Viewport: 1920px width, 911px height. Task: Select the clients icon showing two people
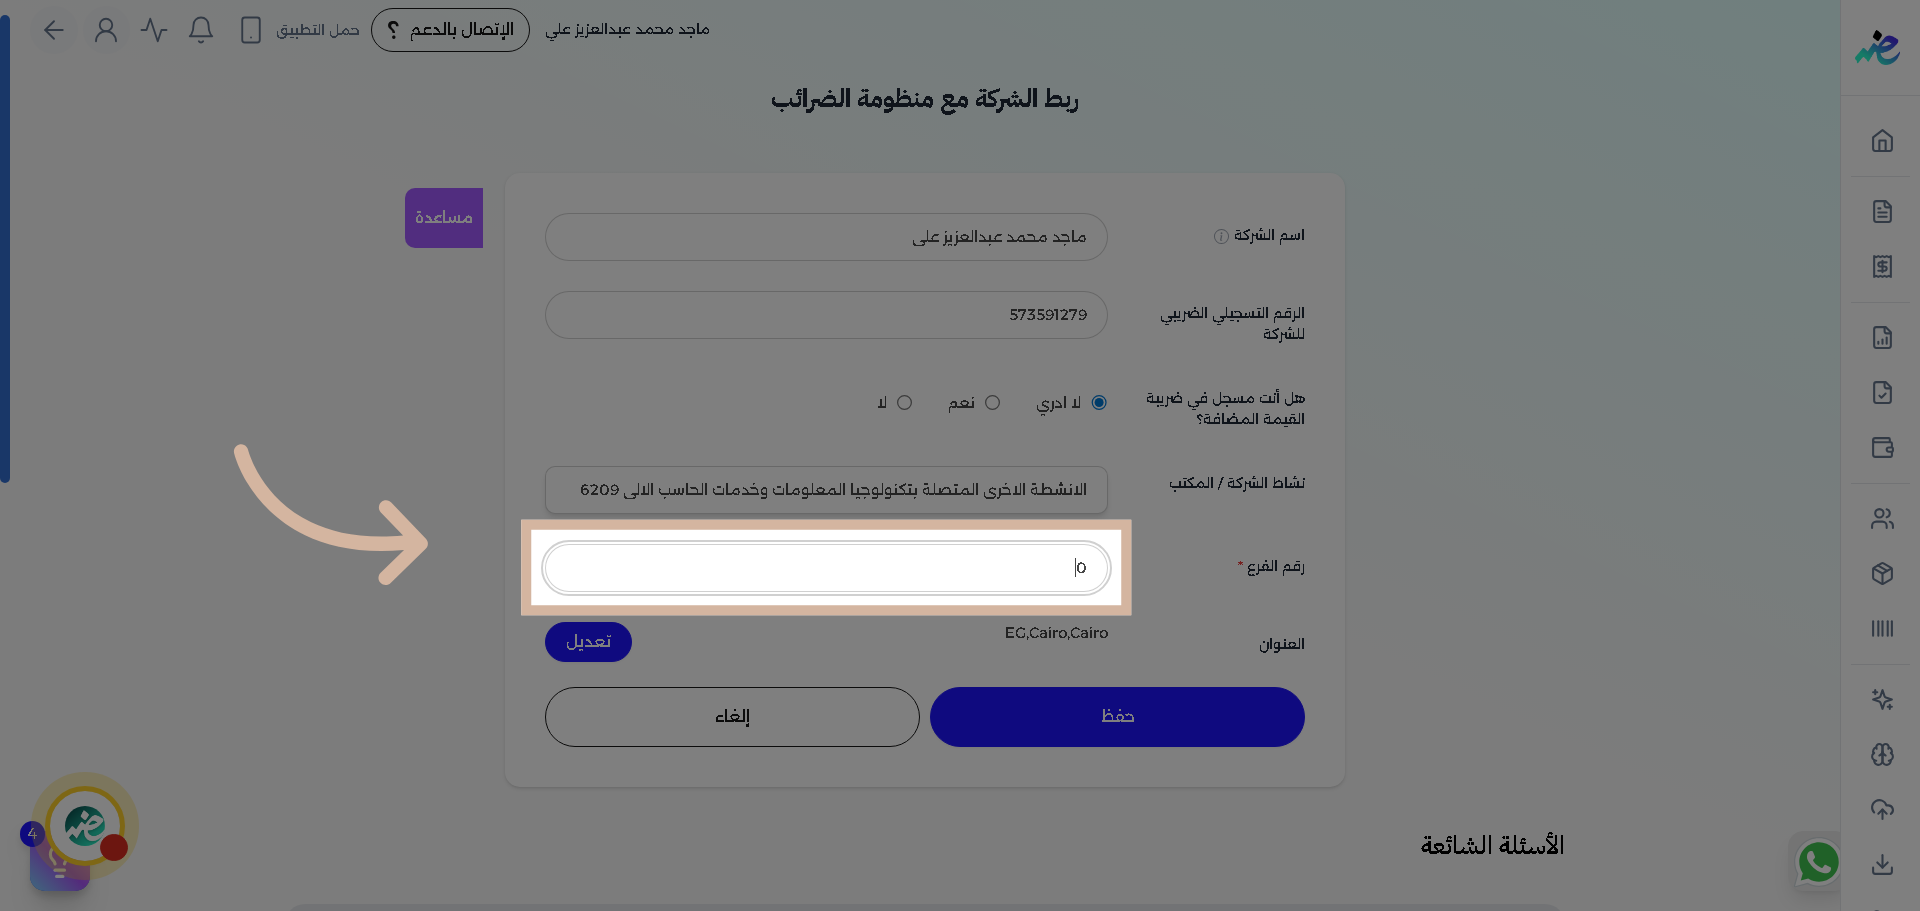tap(1883, 519)
